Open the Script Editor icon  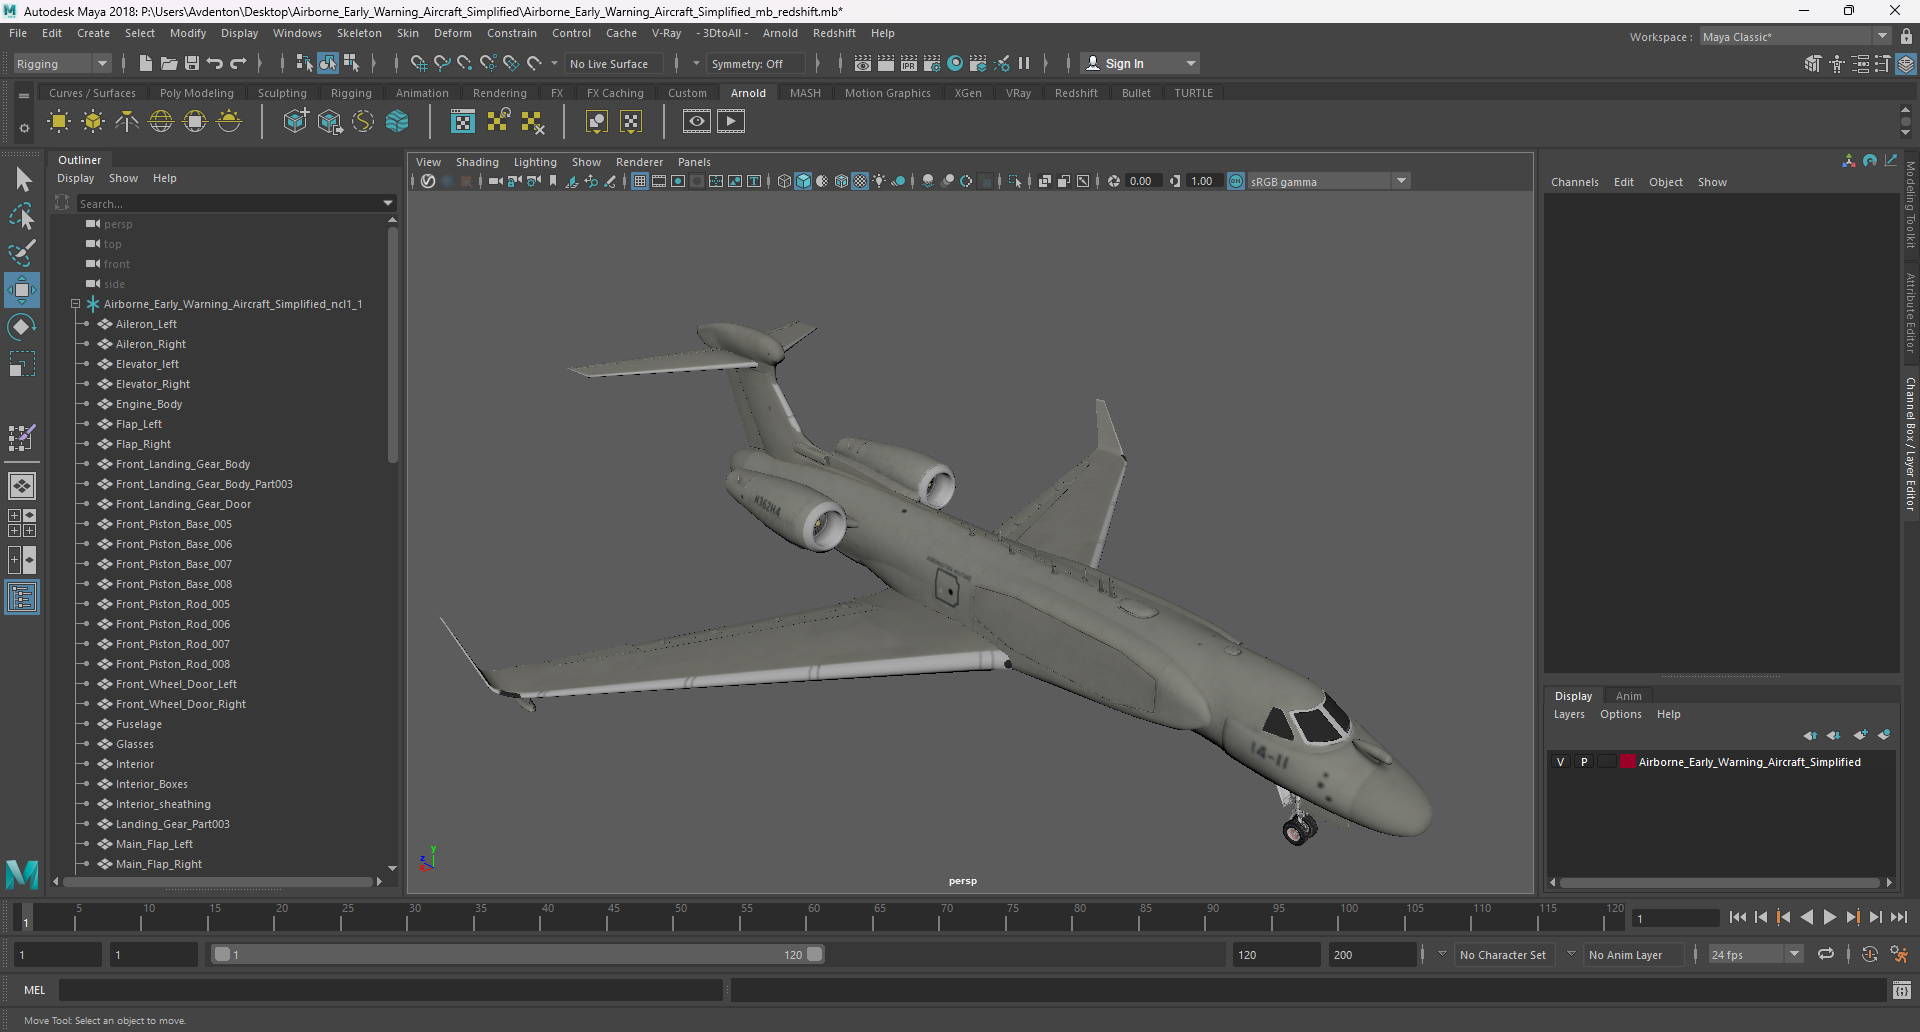tap(1902, 990)
